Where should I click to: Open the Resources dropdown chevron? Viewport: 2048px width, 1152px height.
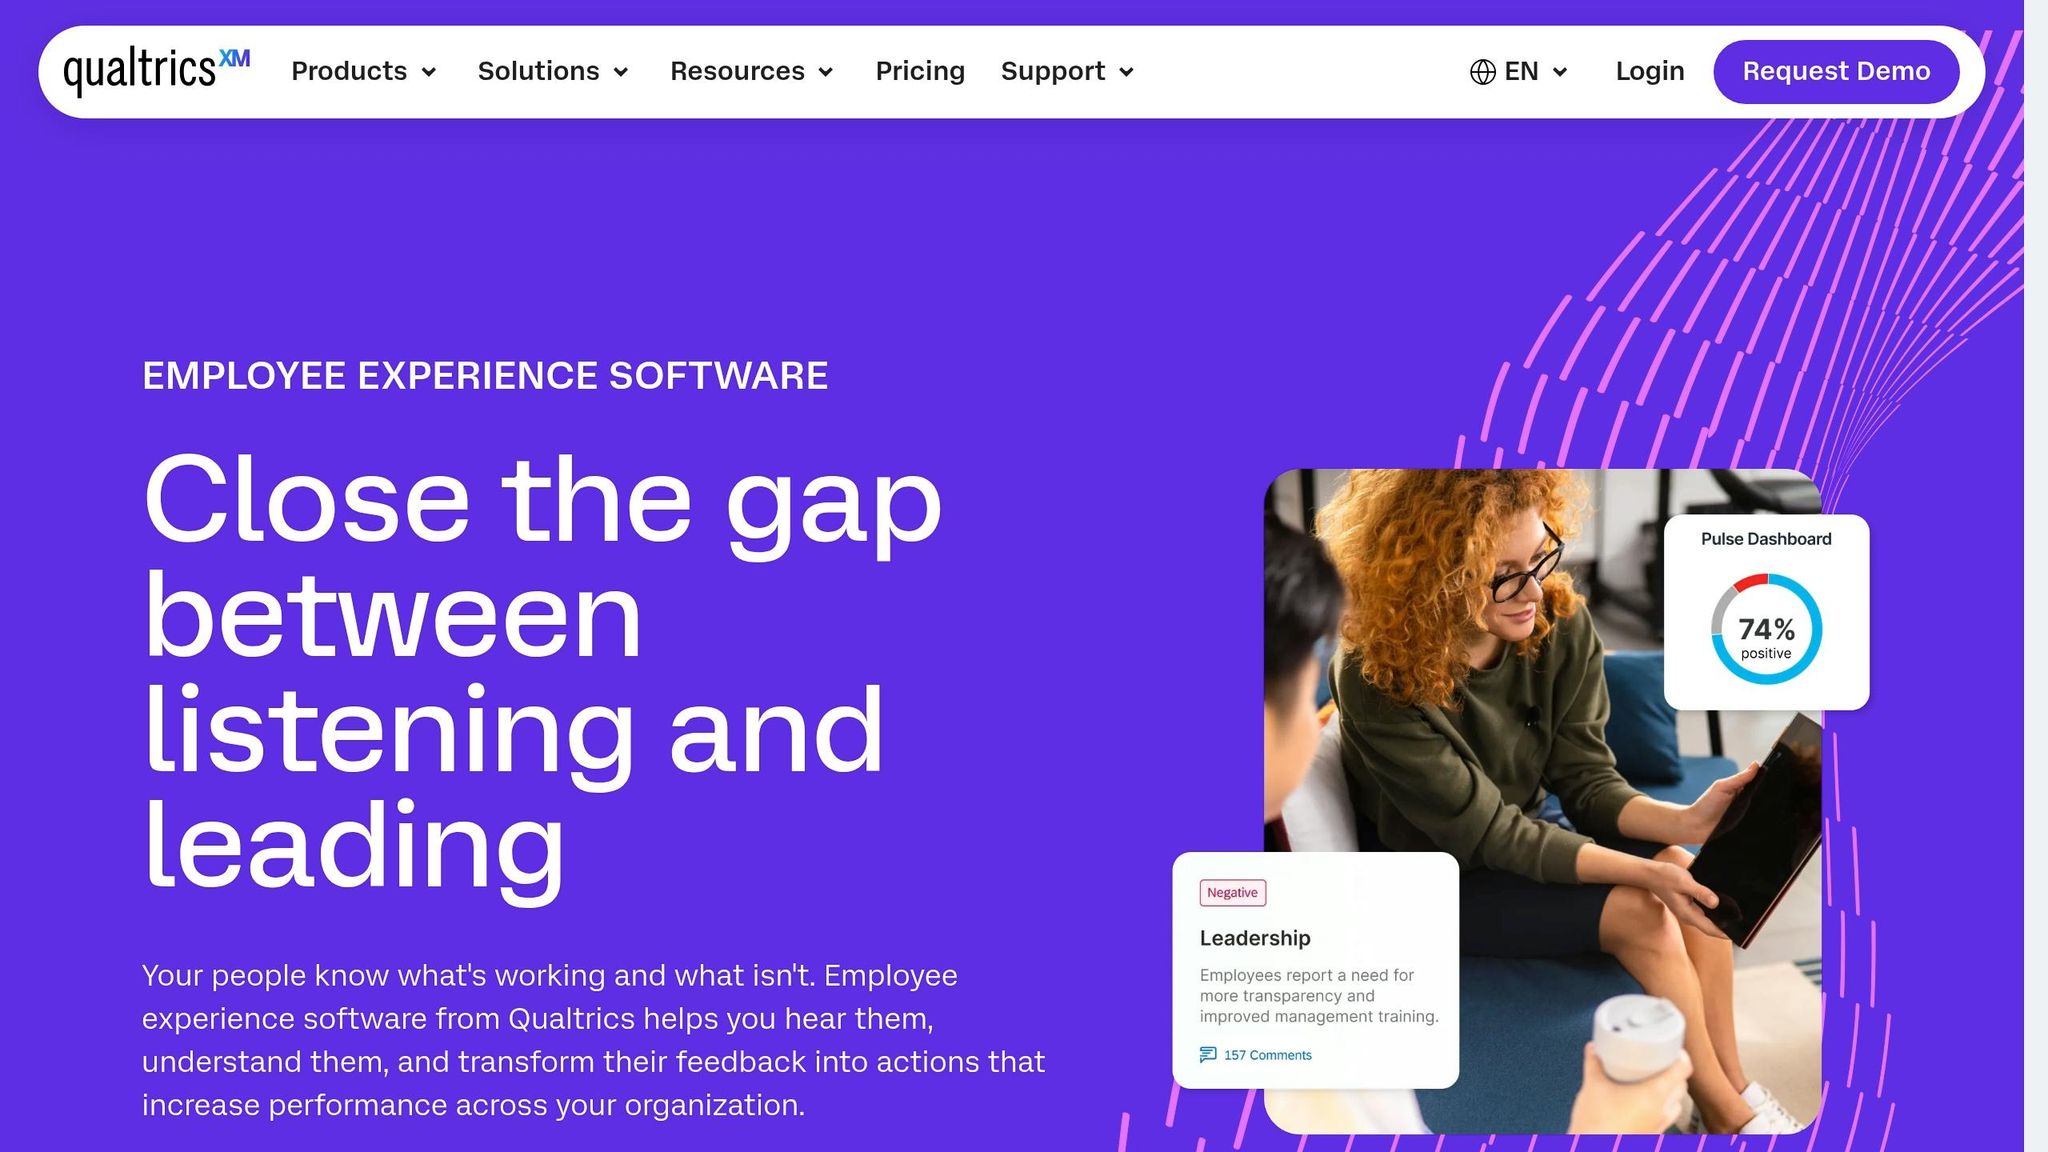point(826,72)
